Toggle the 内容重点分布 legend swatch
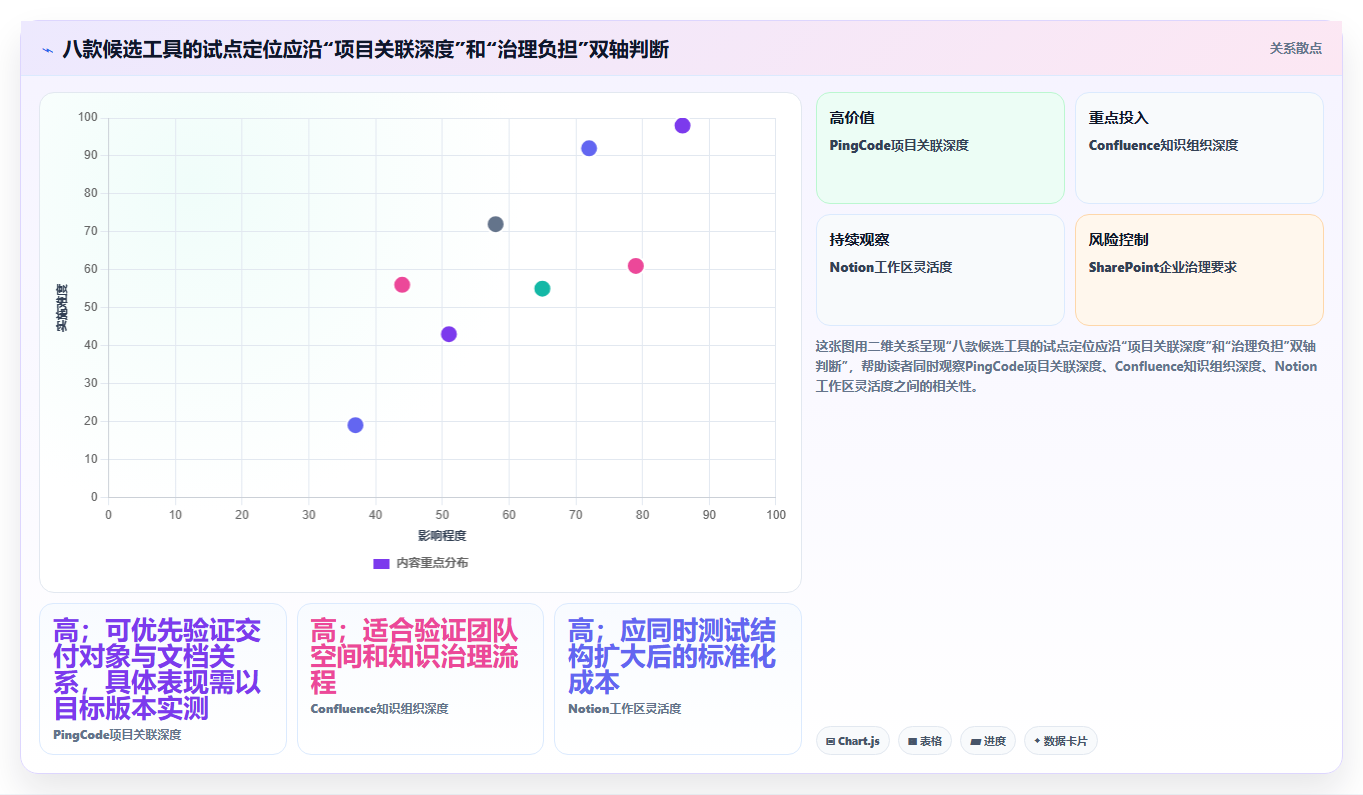The height and width of the screenshot is (795, 1363). tap(381, 563)
